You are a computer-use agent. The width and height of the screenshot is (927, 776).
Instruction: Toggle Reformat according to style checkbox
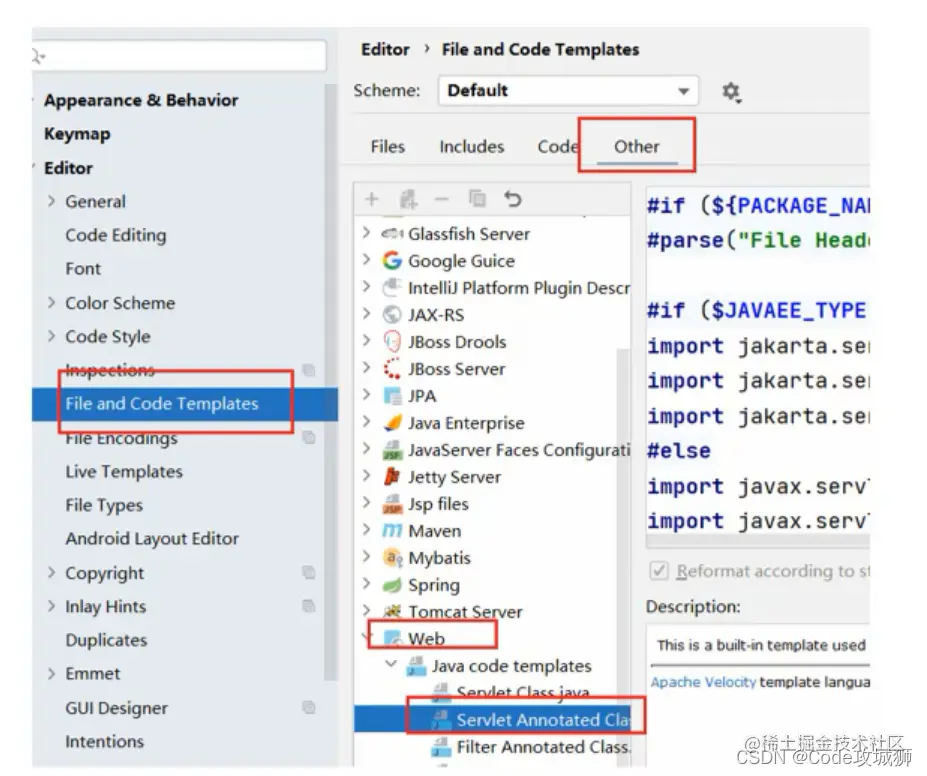[659, 571]
